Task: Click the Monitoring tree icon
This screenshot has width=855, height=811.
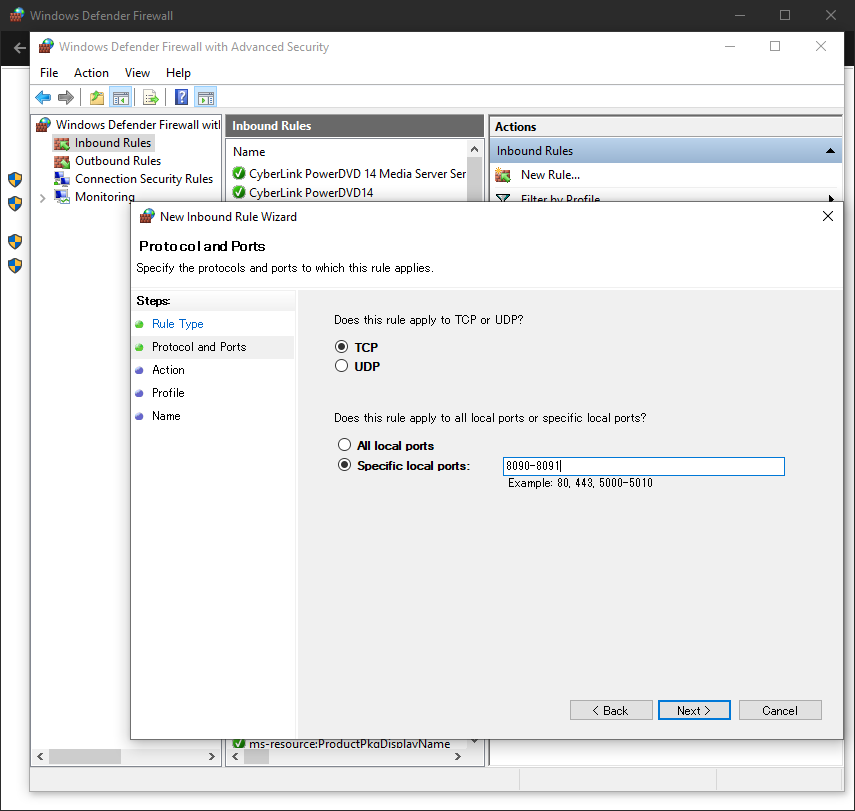Action: pos(62,196)
